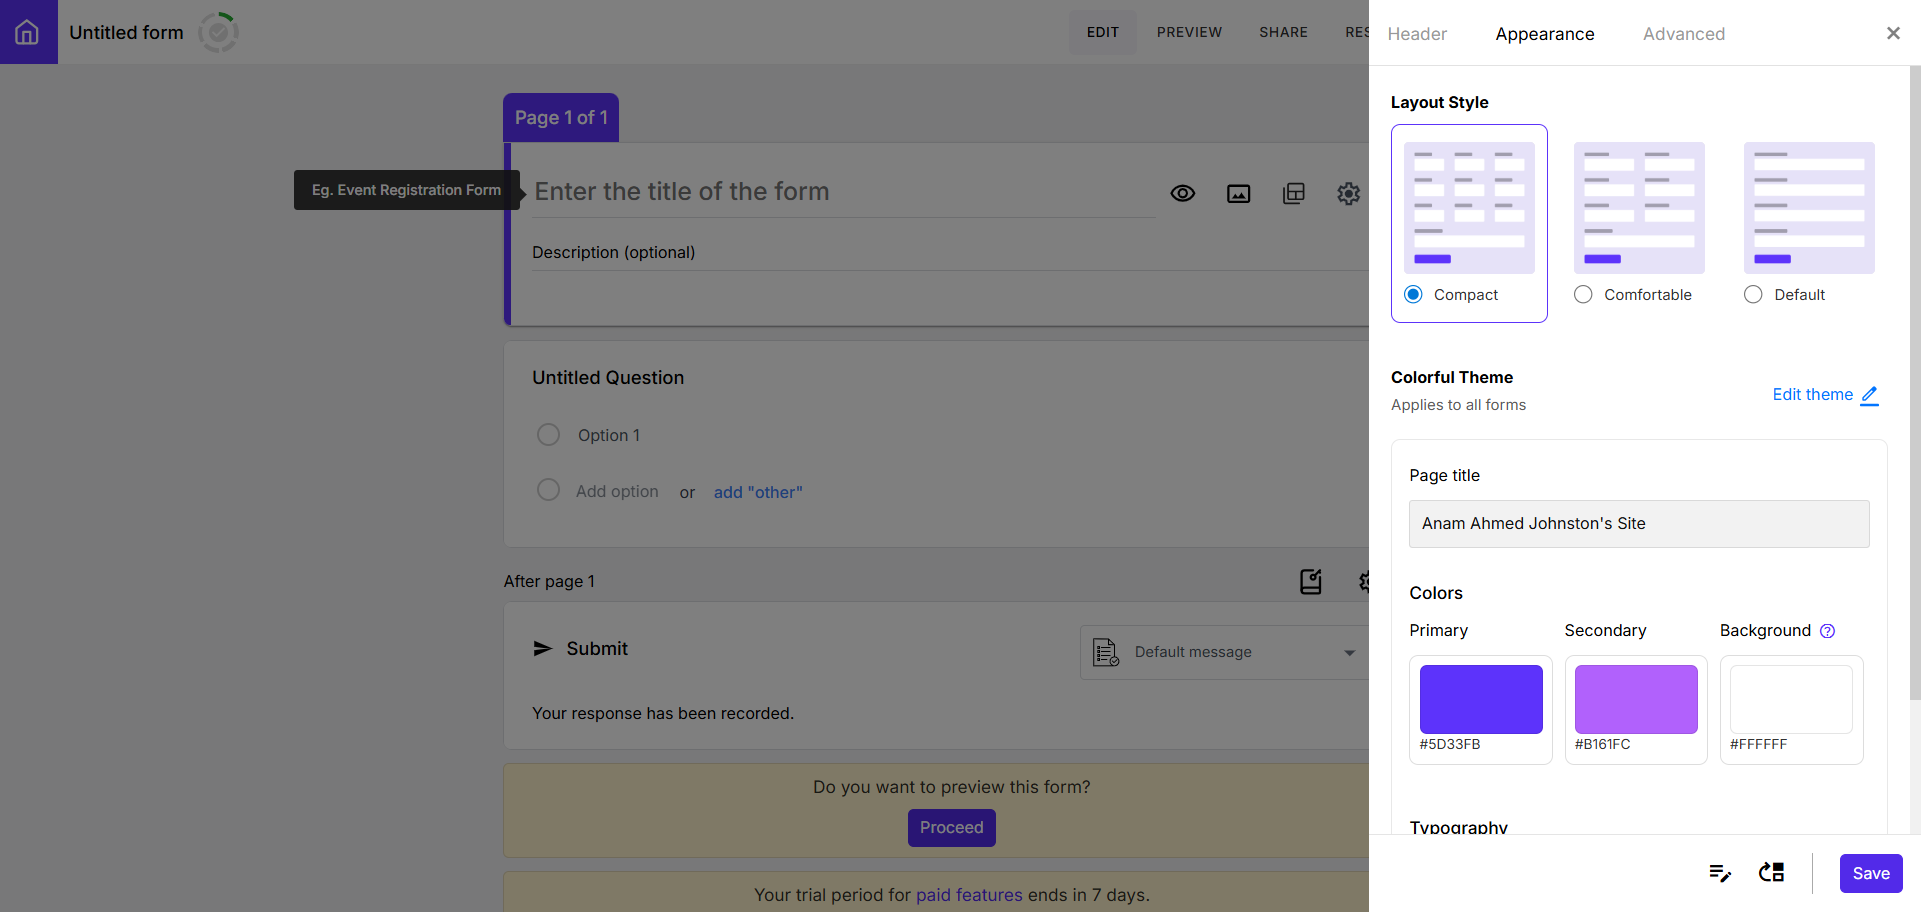Add a header image to the form
The image size is (1921, 912).
pos(1238,193)
